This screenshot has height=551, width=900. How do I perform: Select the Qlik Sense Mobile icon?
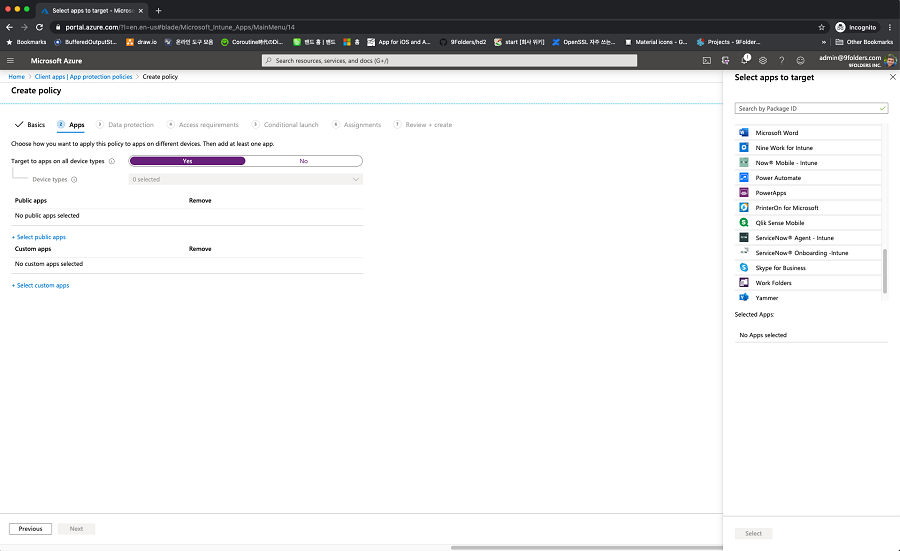pos(744,223)
